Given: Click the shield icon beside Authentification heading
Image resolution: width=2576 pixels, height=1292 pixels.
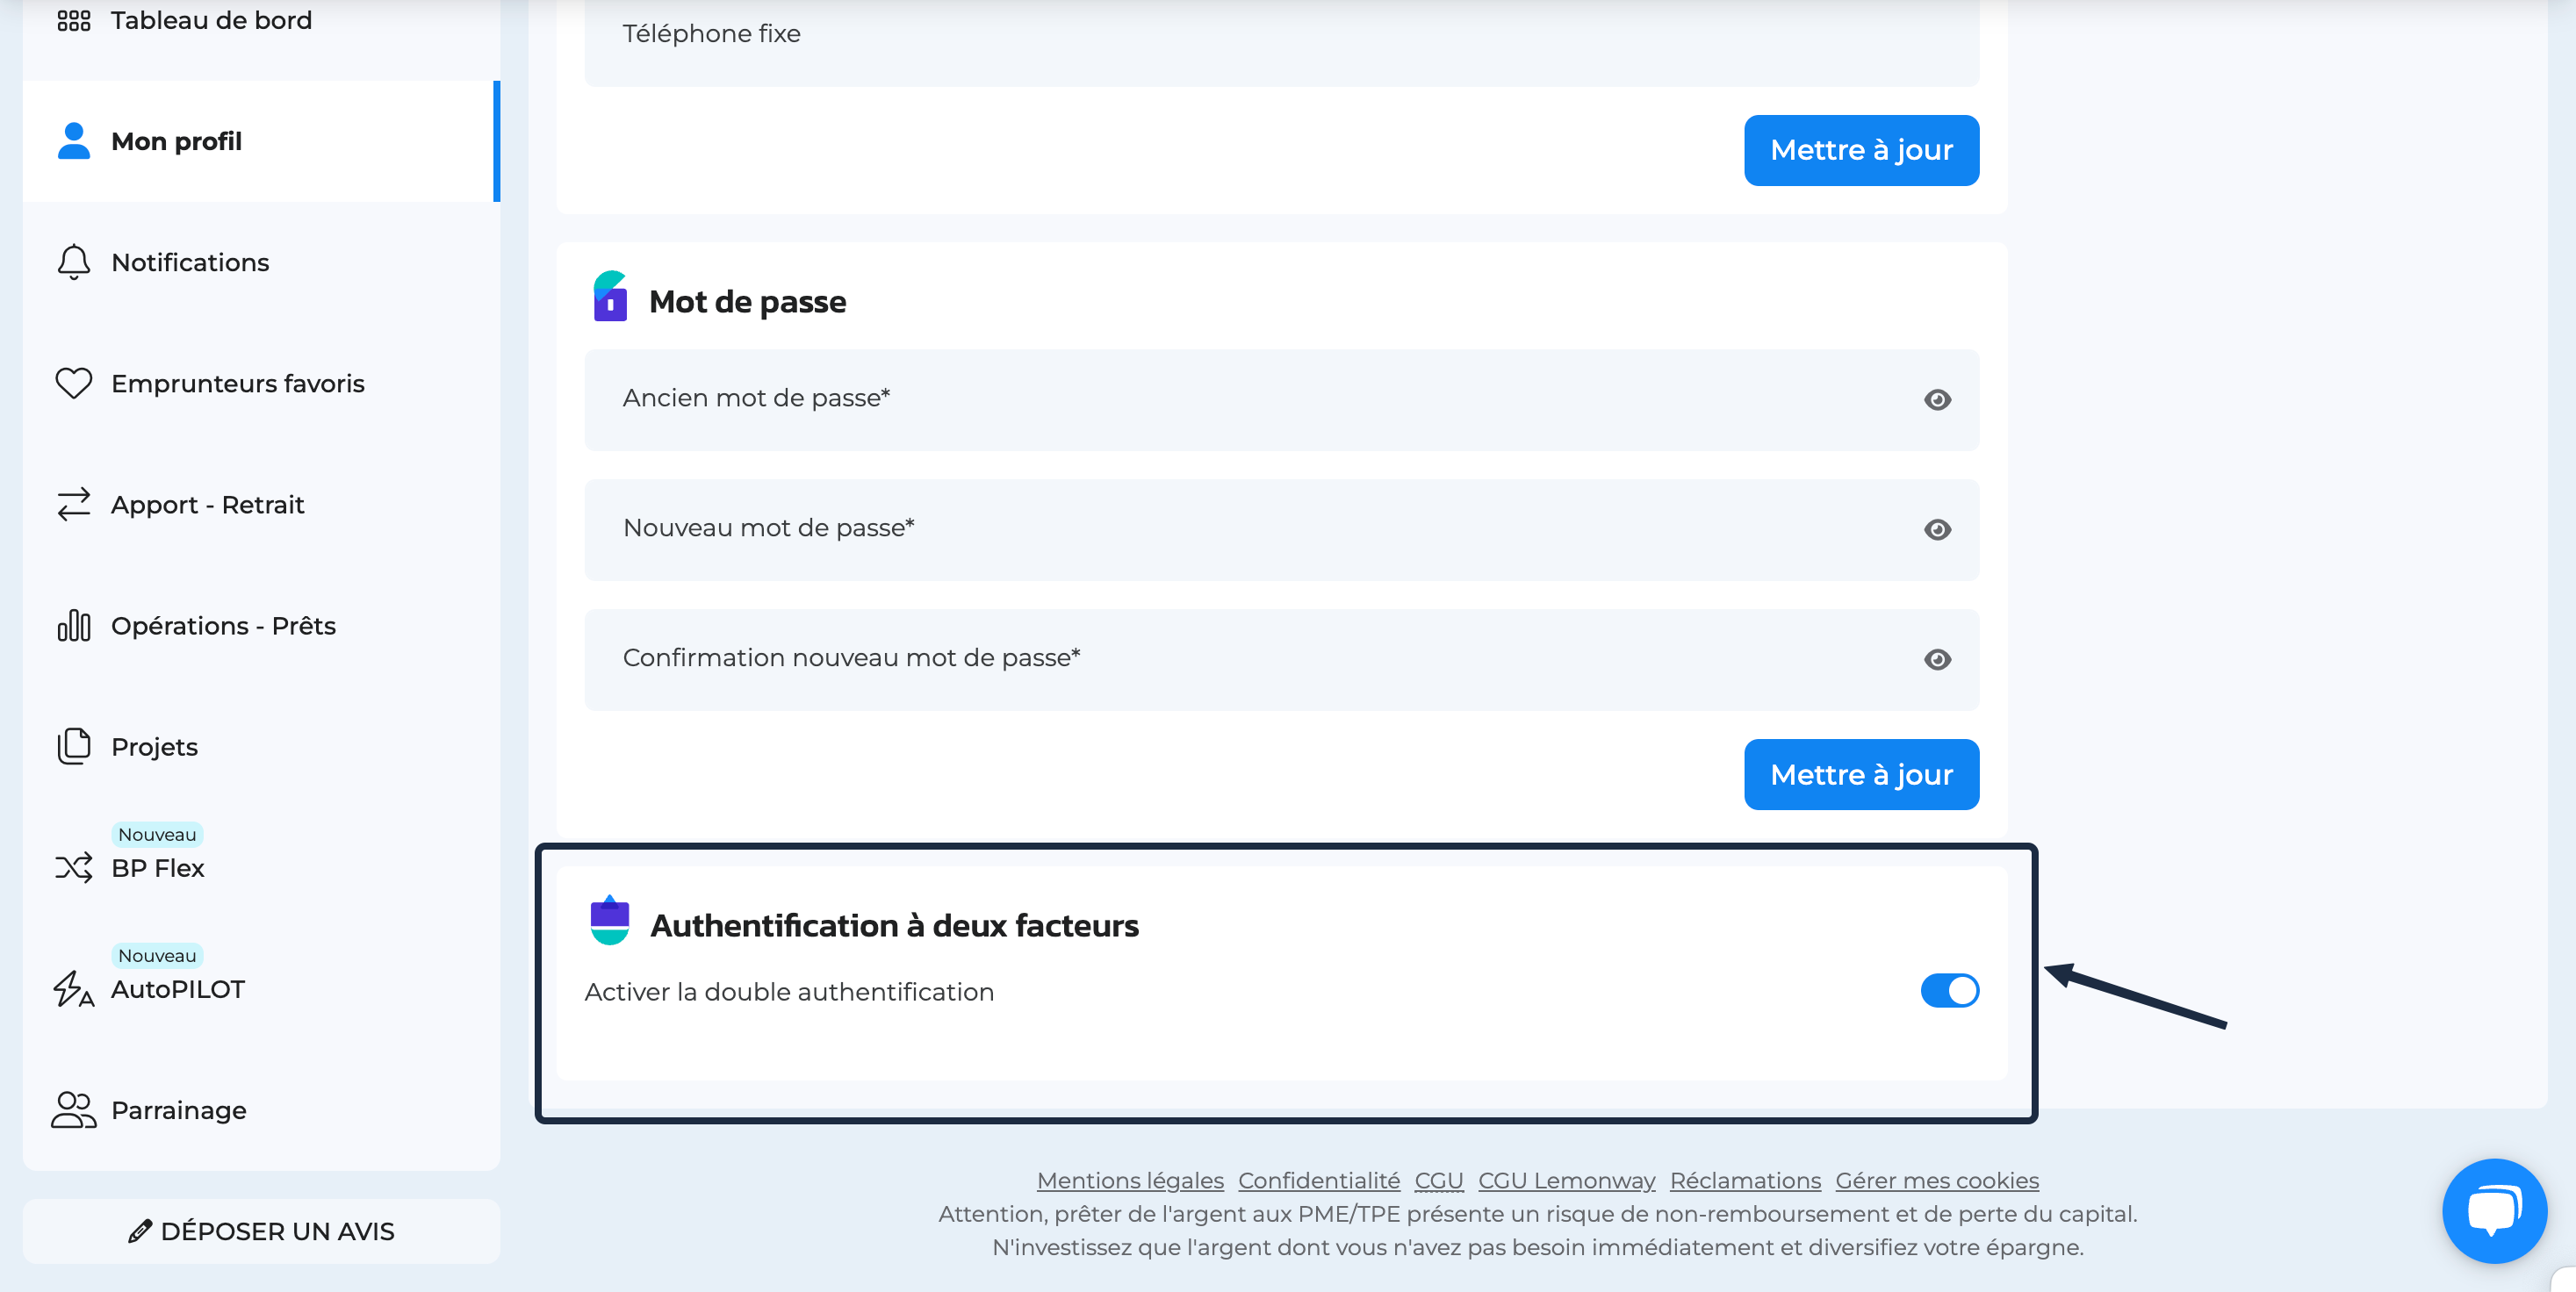Looking at the screenshot, I should 610,920.
